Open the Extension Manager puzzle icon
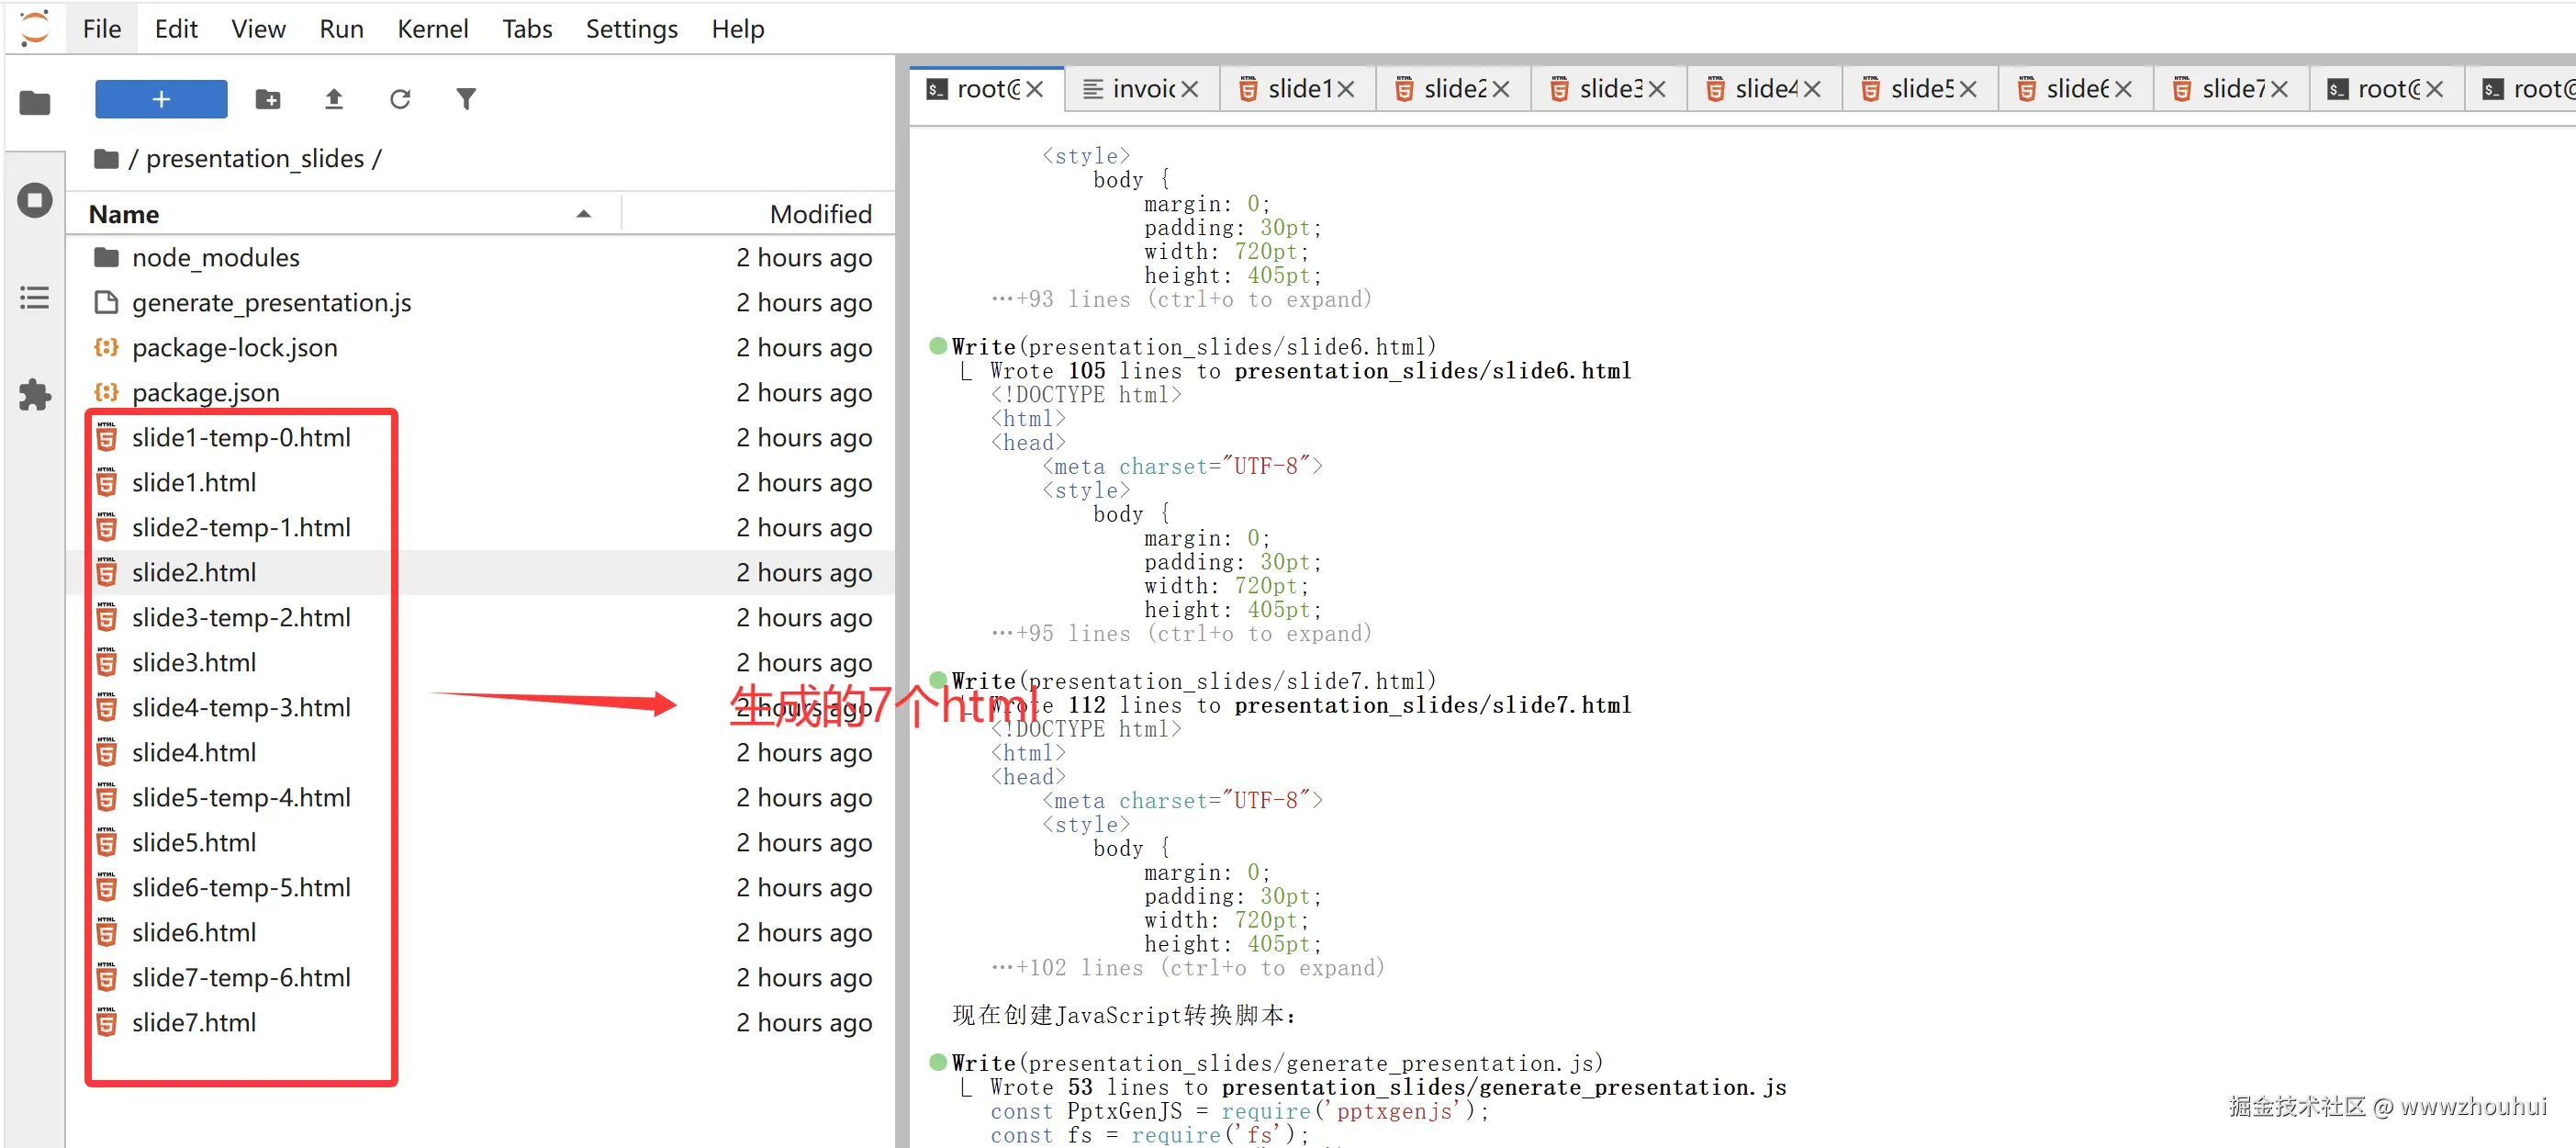The image size is (2576, 1148). 35,394
